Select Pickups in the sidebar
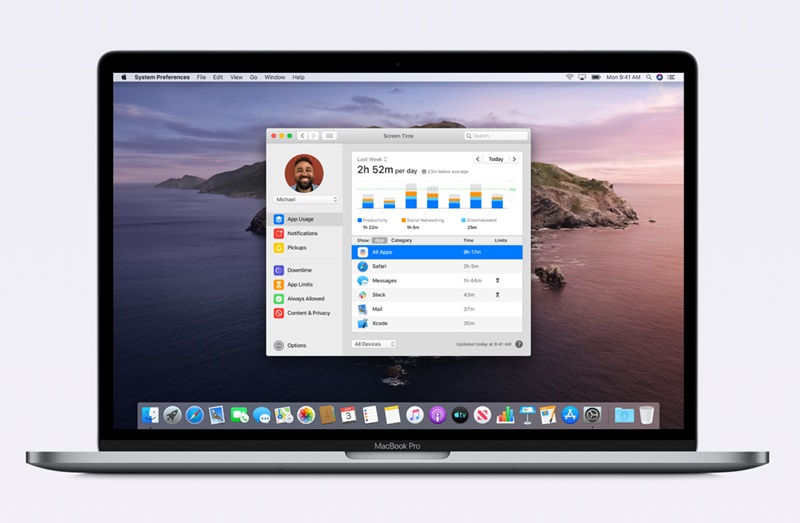 [x=296, y=247]
